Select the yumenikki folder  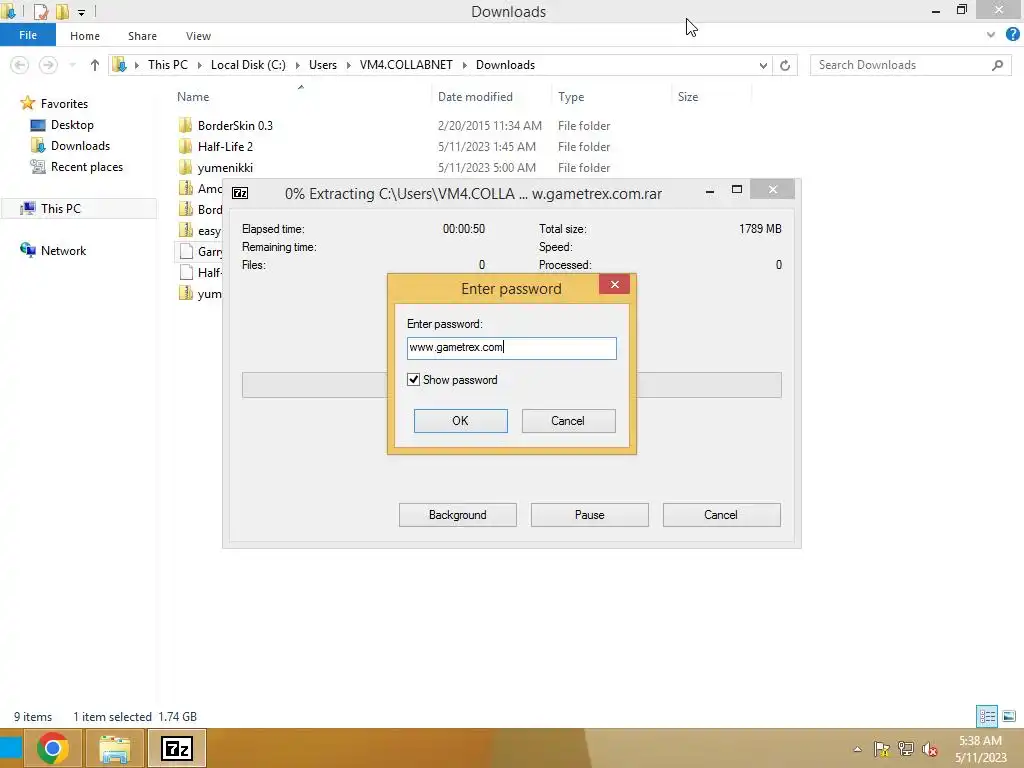[225, 168]
